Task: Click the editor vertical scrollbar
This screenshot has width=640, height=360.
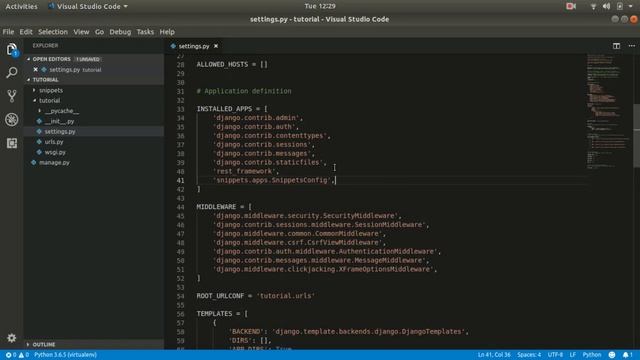Action: click(x=636, y=136)
